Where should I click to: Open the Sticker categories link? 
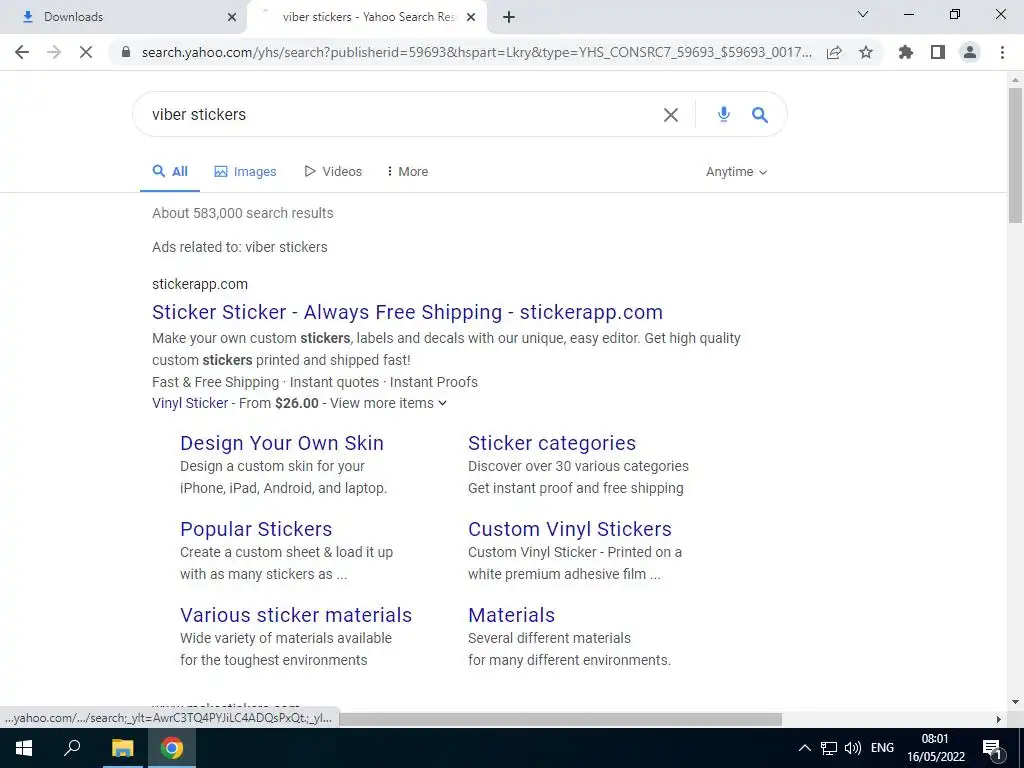[552, 443]
